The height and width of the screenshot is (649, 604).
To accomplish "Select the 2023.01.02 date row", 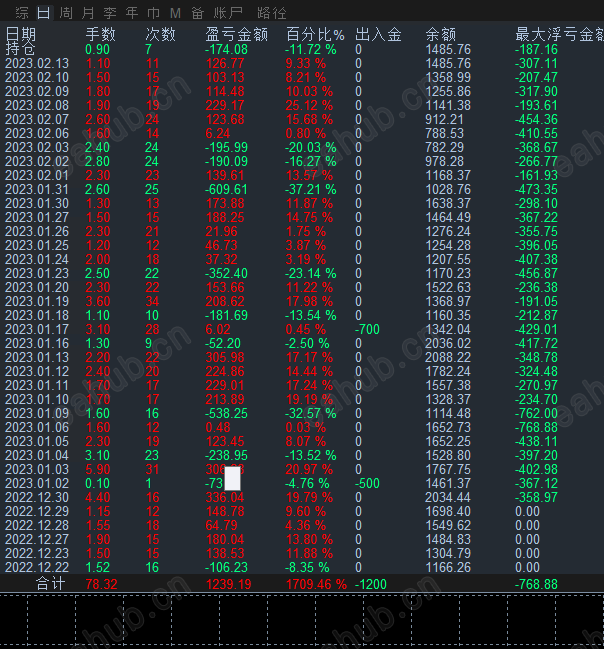I will click(x=37, y=483).
